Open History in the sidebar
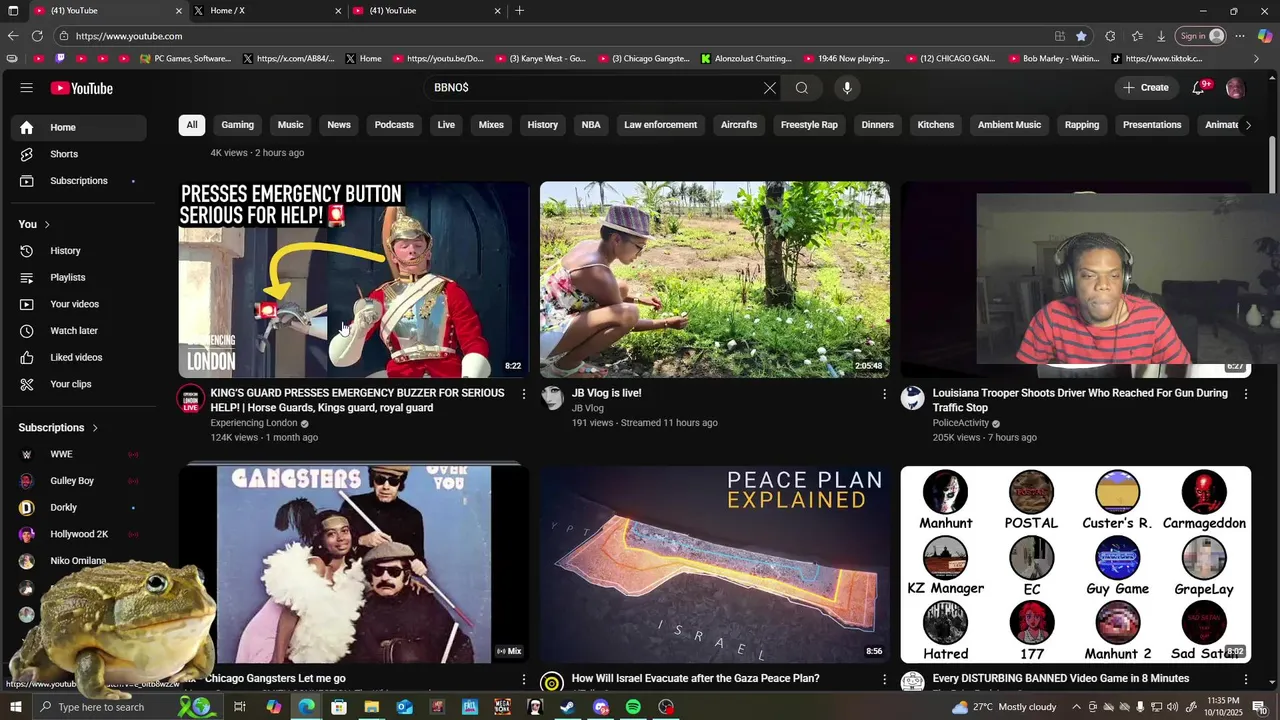 click(78, 251)
